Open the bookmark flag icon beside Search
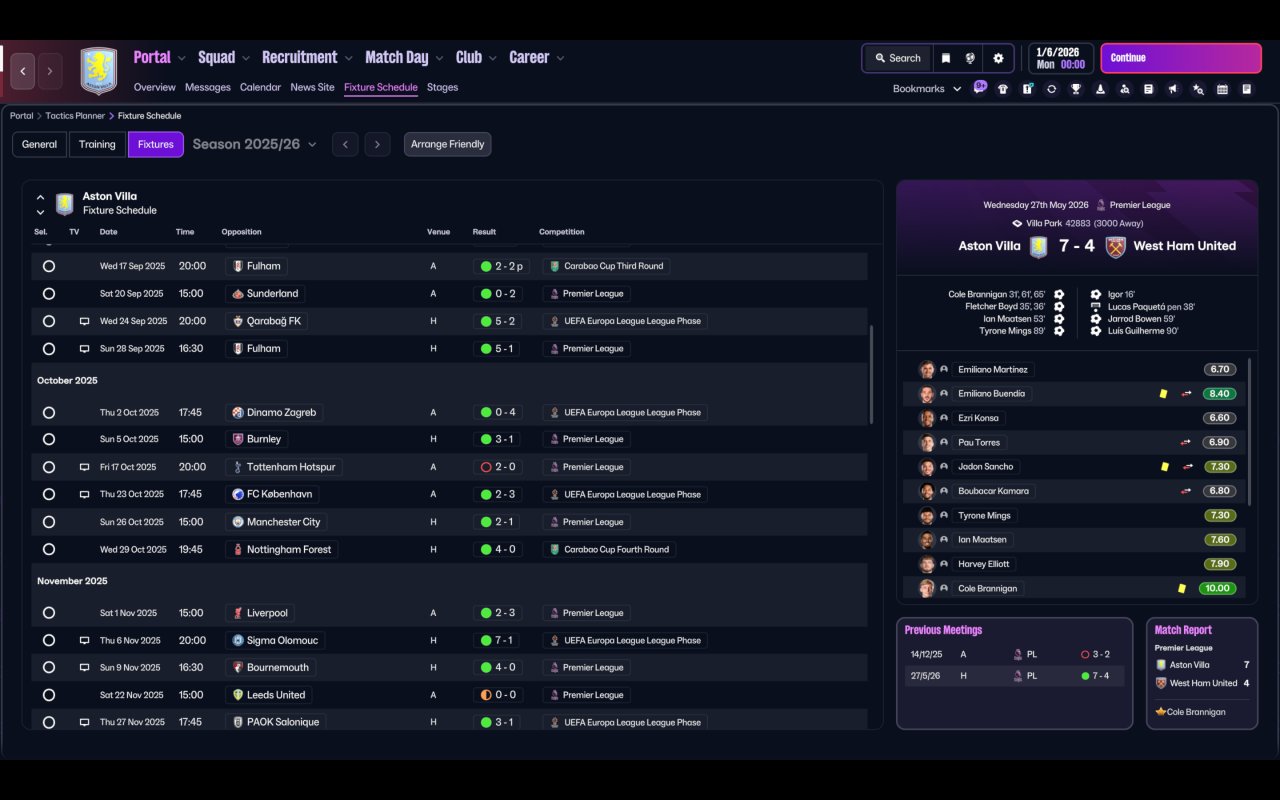1280x800 pixels. pyautogui.click(x=945, y=58)
